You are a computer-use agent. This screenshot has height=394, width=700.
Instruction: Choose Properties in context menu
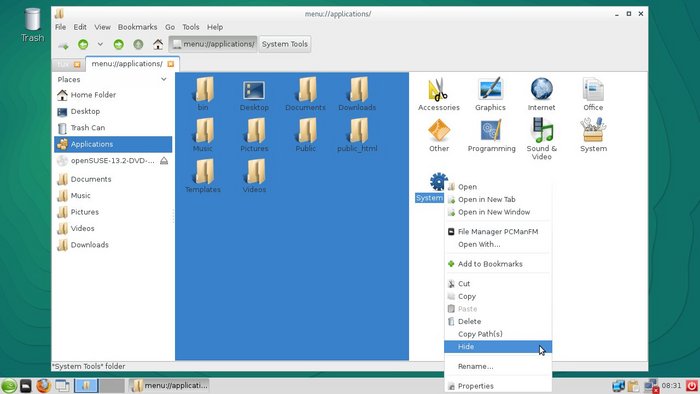coord(498,386)
